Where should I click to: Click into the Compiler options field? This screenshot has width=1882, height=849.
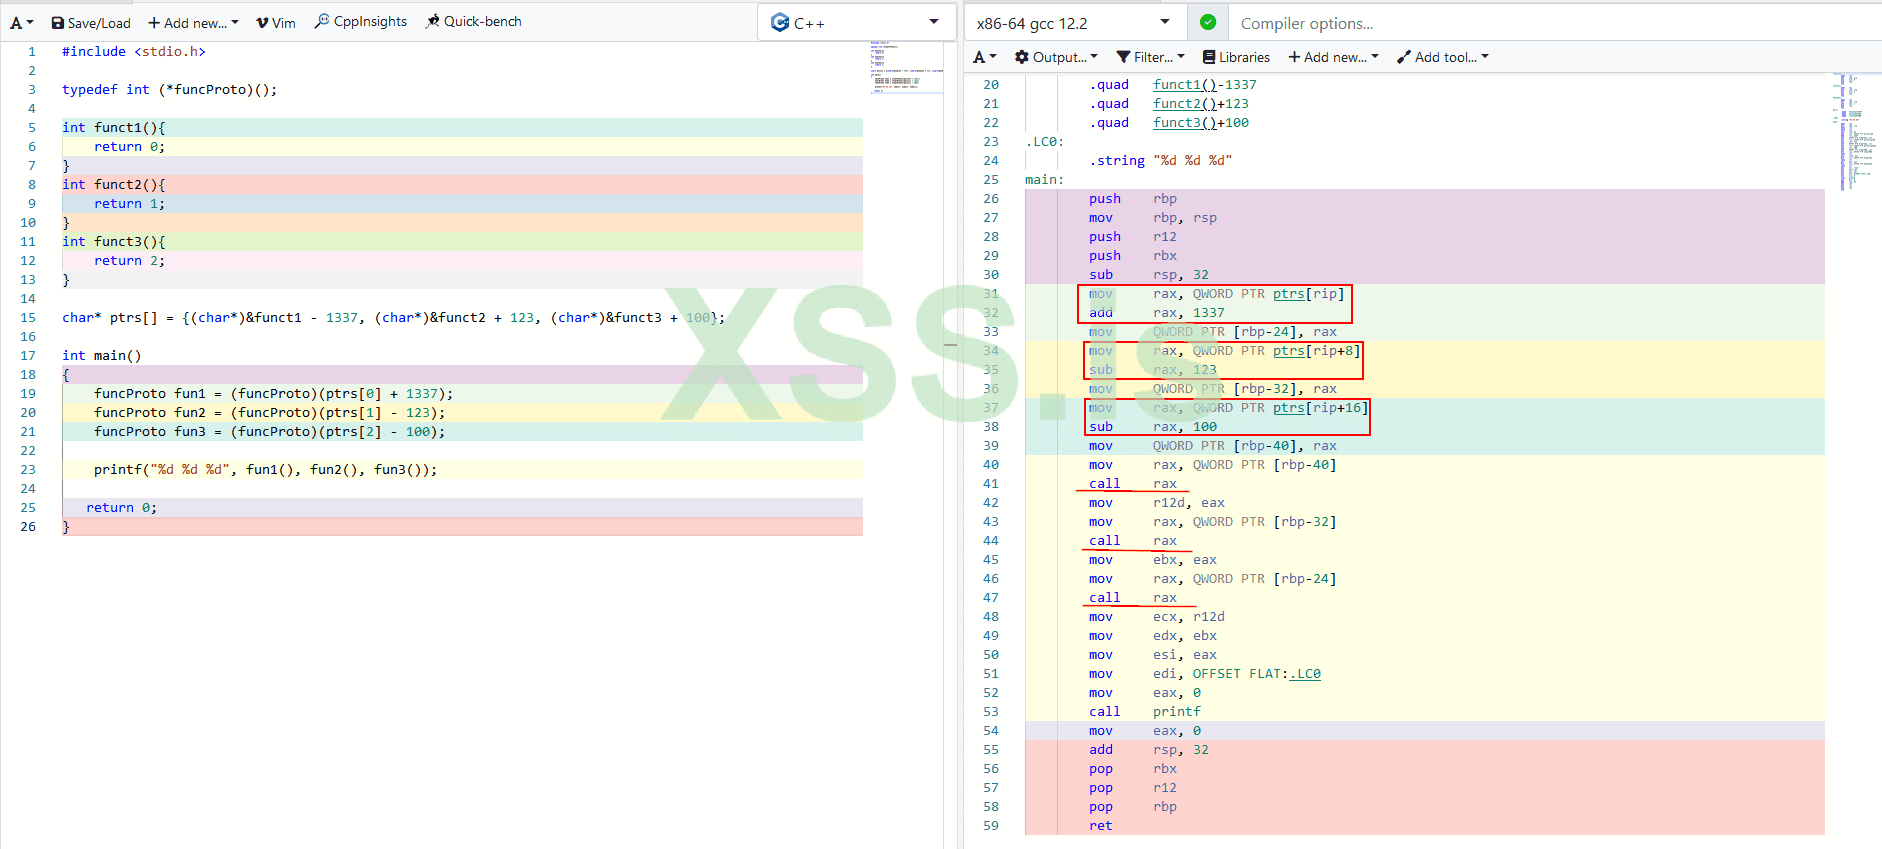click(x=1550, y=23)
